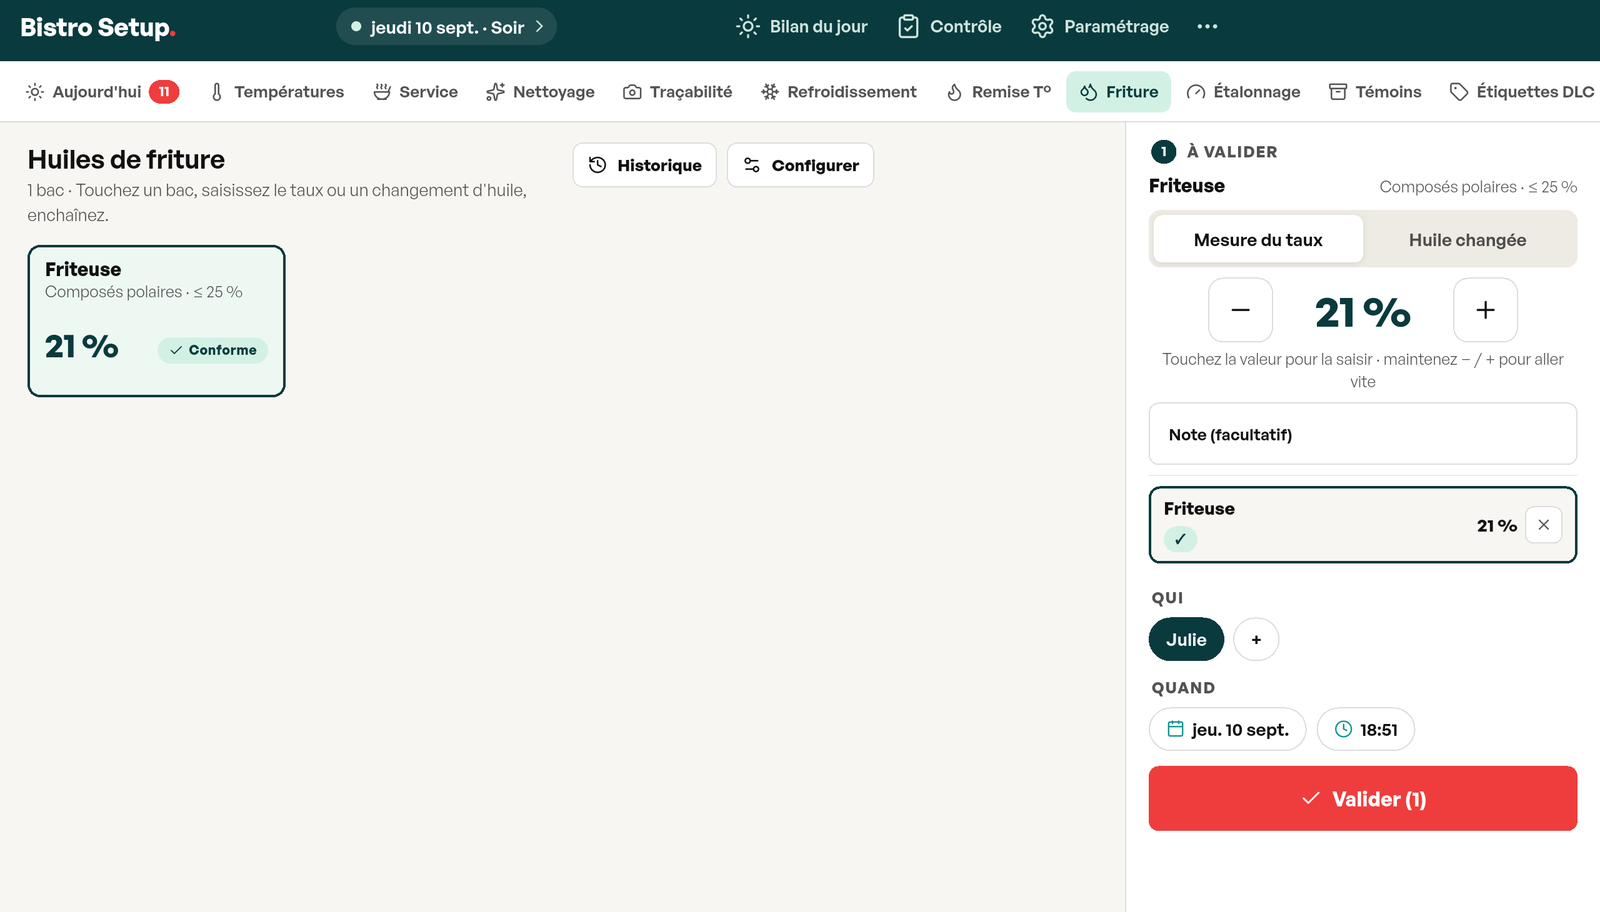Toggle Julie as the operator
The image size is (1600, 912).
1186,640
